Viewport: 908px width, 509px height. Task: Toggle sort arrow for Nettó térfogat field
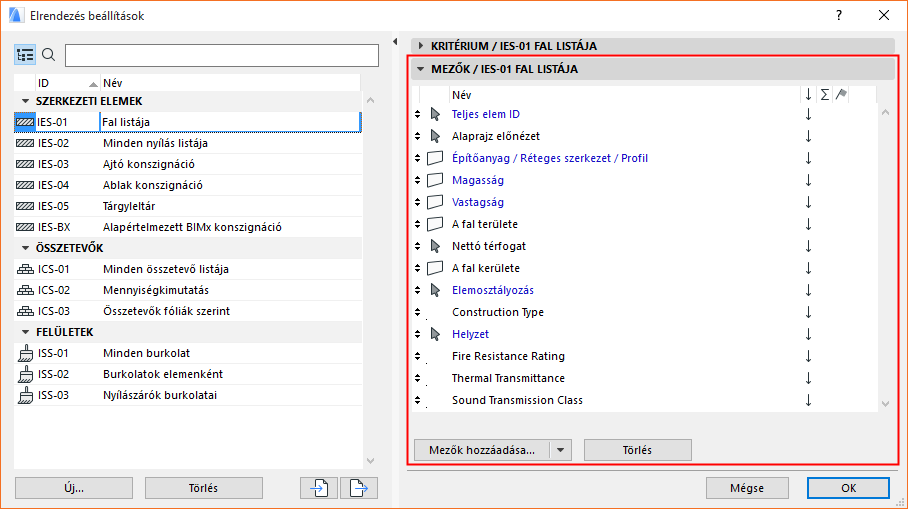(808, 246)
